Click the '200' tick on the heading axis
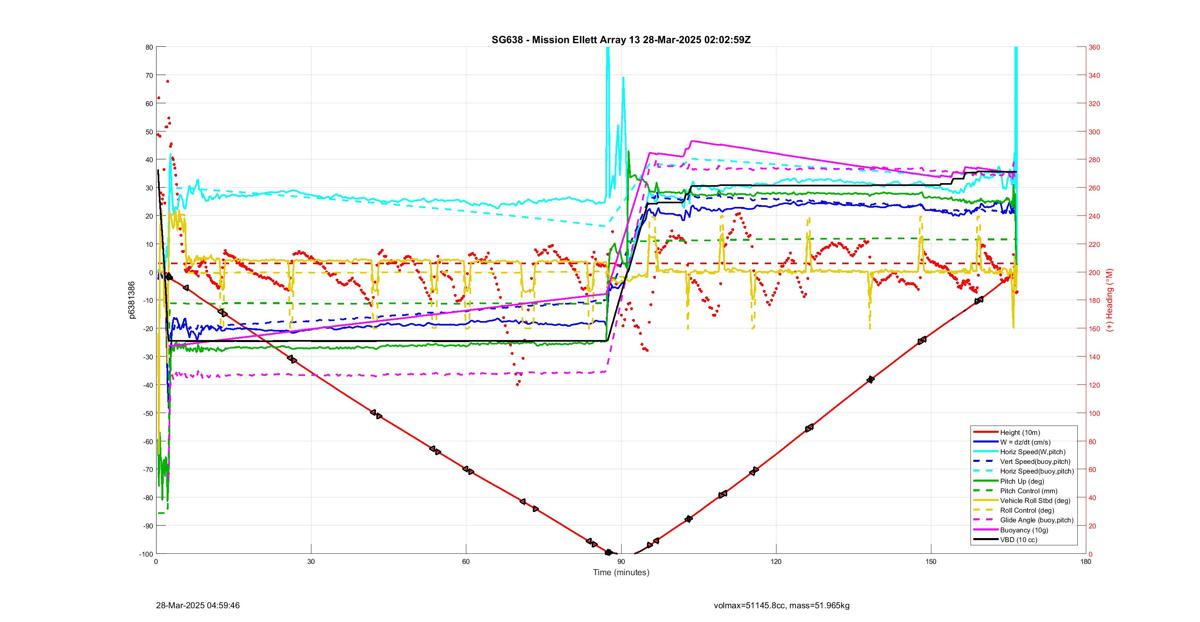The width and height of the screenshot is (1200, 622). (1095, 272)
